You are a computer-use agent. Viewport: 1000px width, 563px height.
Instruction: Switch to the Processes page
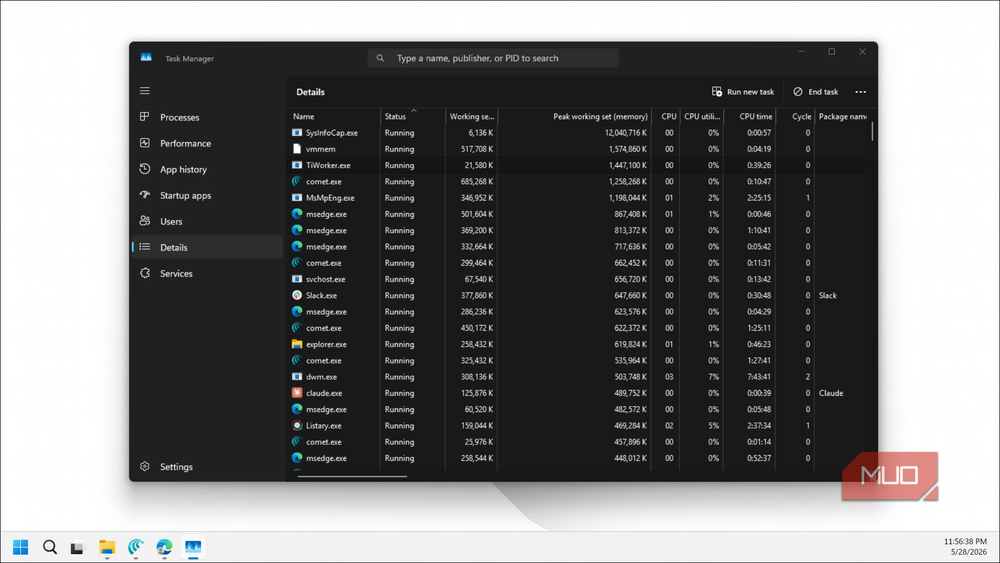(x=207, y=117)
